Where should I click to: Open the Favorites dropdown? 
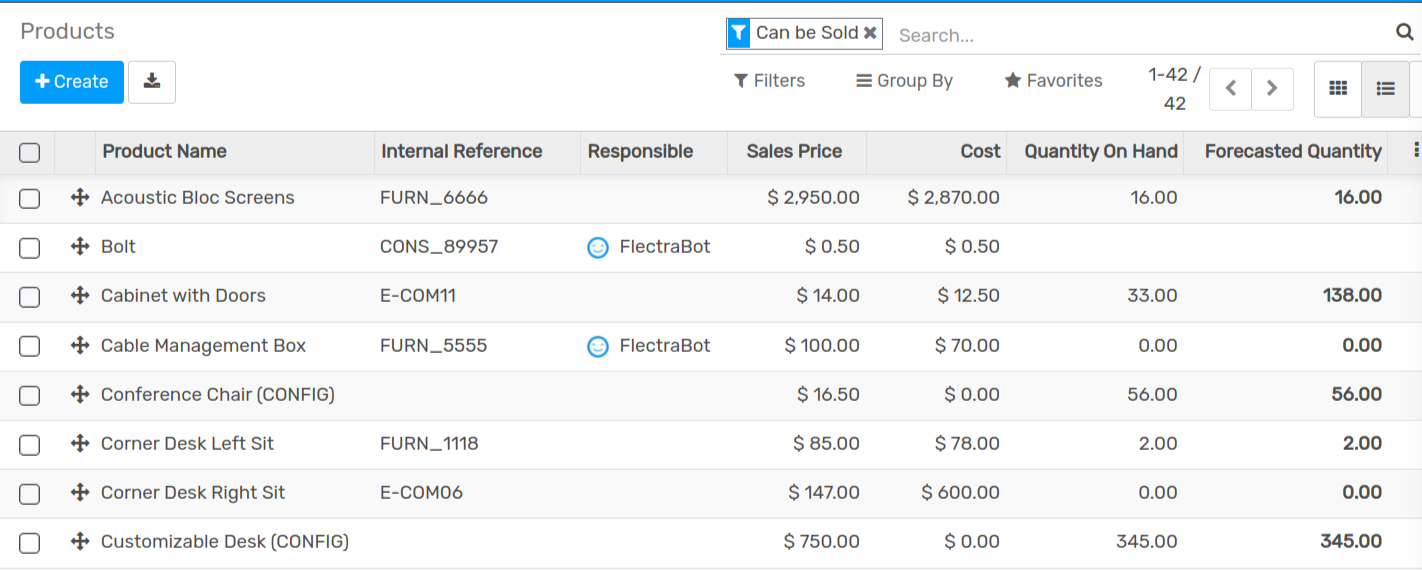1053,81
